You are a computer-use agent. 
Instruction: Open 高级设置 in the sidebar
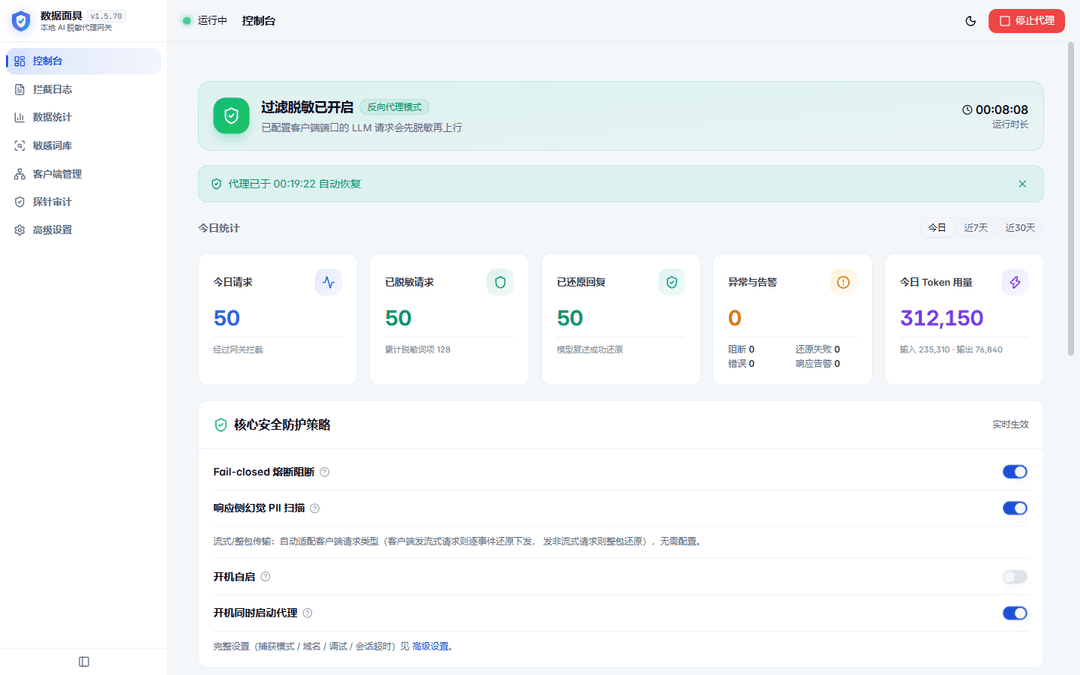84,230
